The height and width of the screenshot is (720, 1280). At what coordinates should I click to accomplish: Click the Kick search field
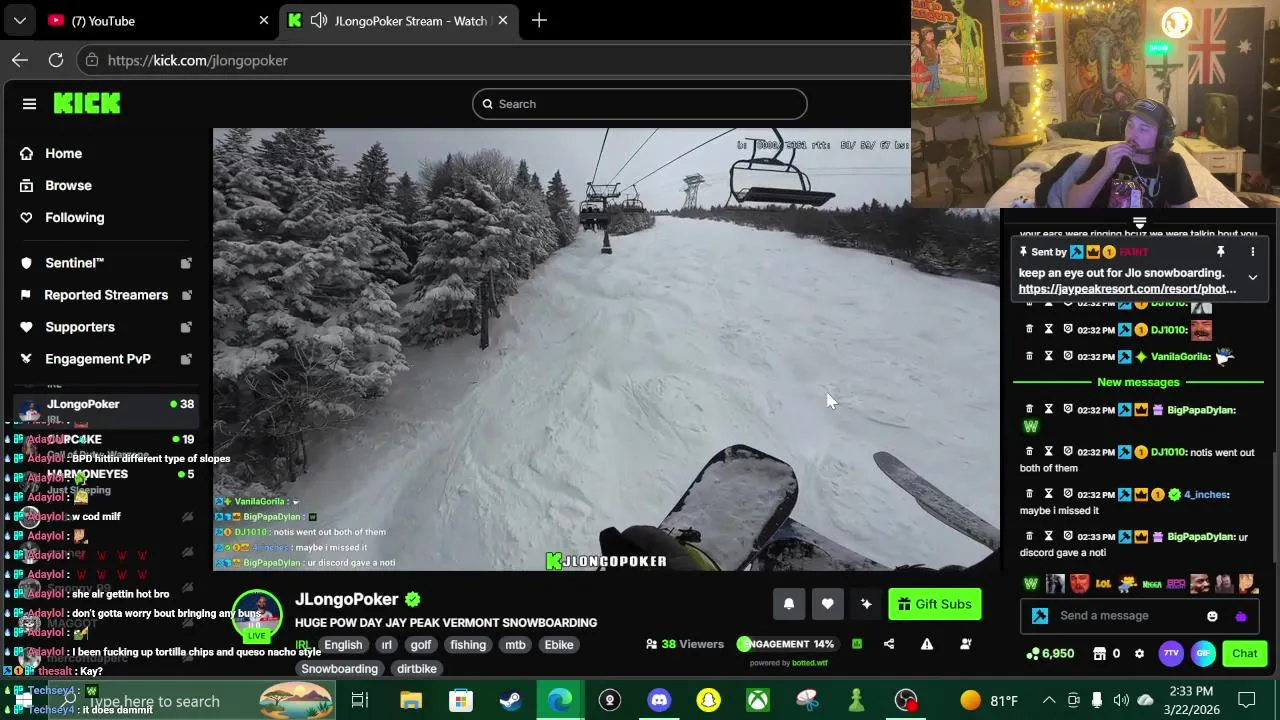click(640, 104)
